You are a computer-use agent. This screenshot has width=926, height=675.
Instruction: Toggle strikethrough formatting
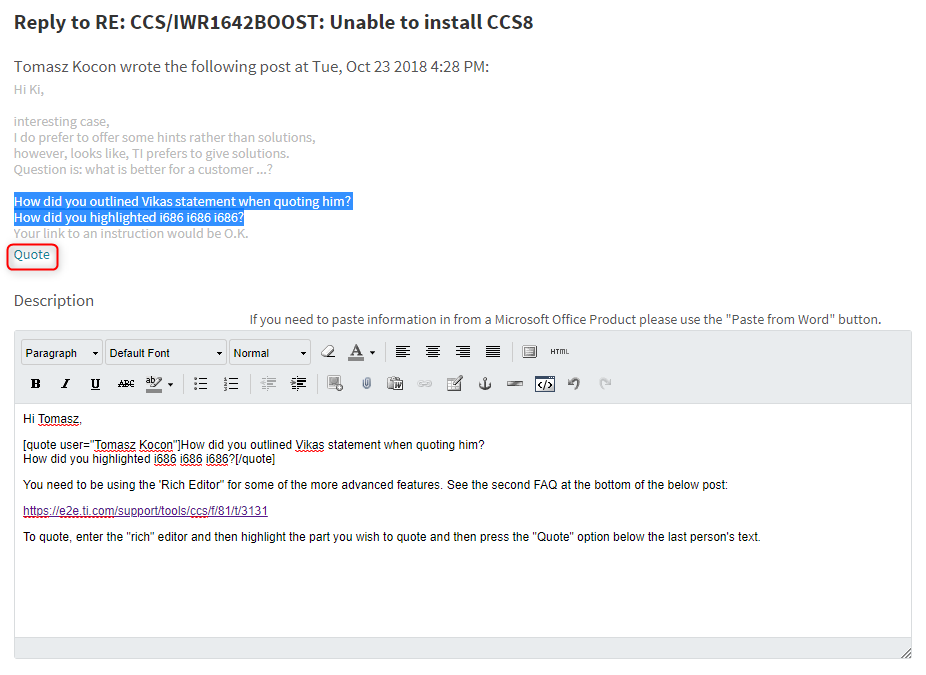point(126,384)
